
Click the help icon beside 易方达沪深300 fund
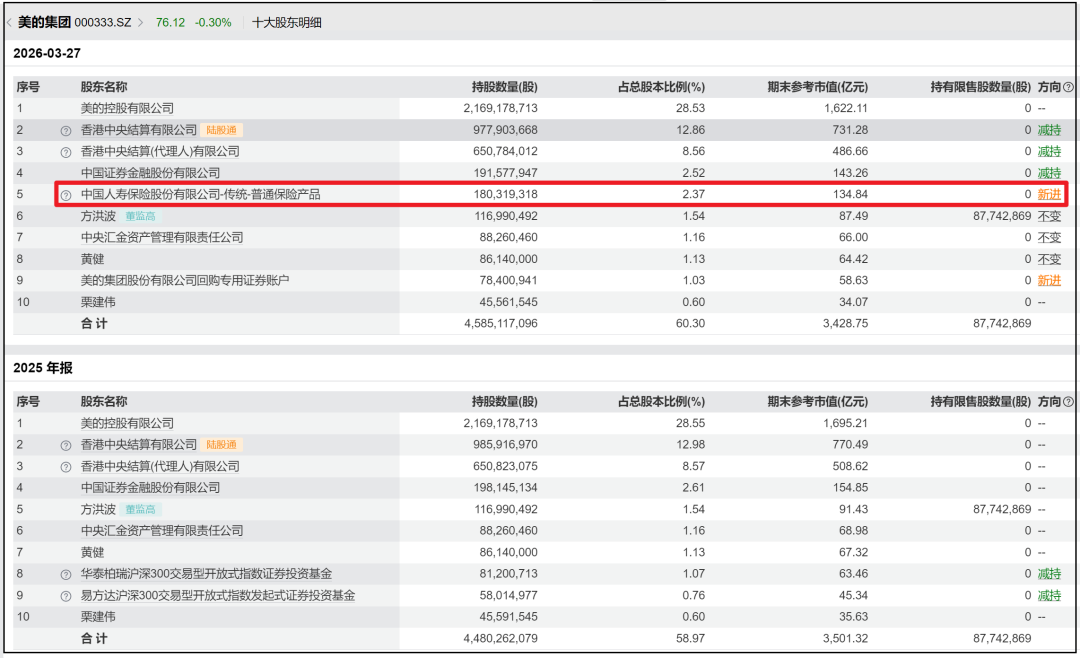coord(65,597)
